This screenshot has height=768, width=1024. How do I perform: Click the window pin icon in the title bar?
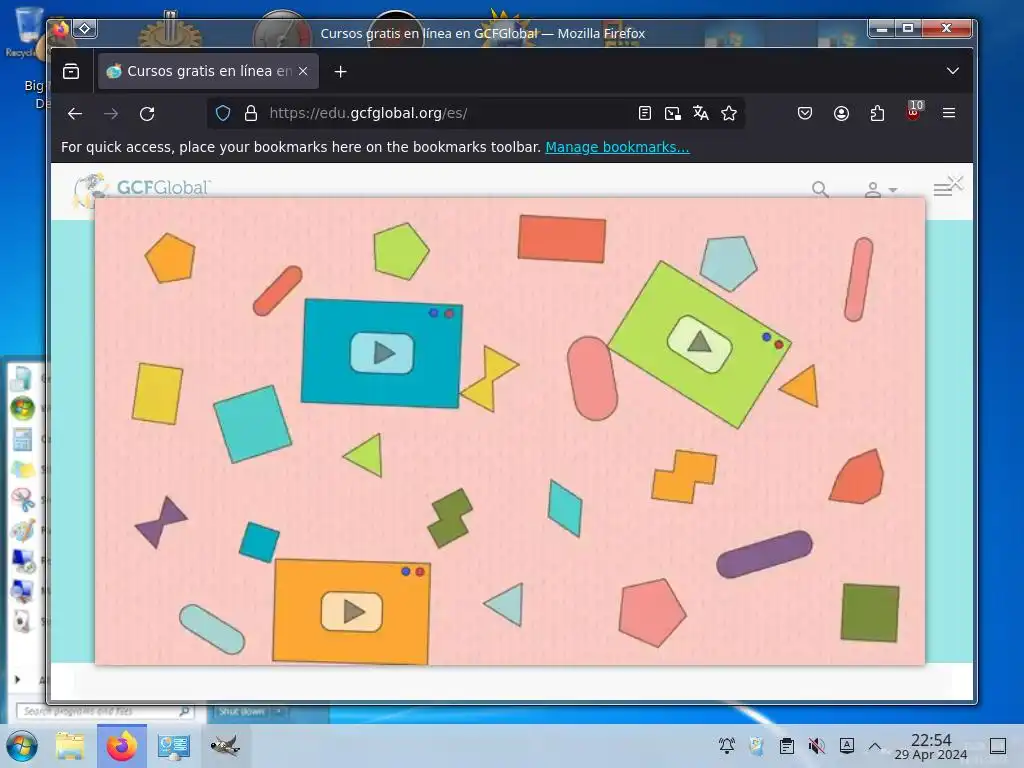tap(85, 28)
